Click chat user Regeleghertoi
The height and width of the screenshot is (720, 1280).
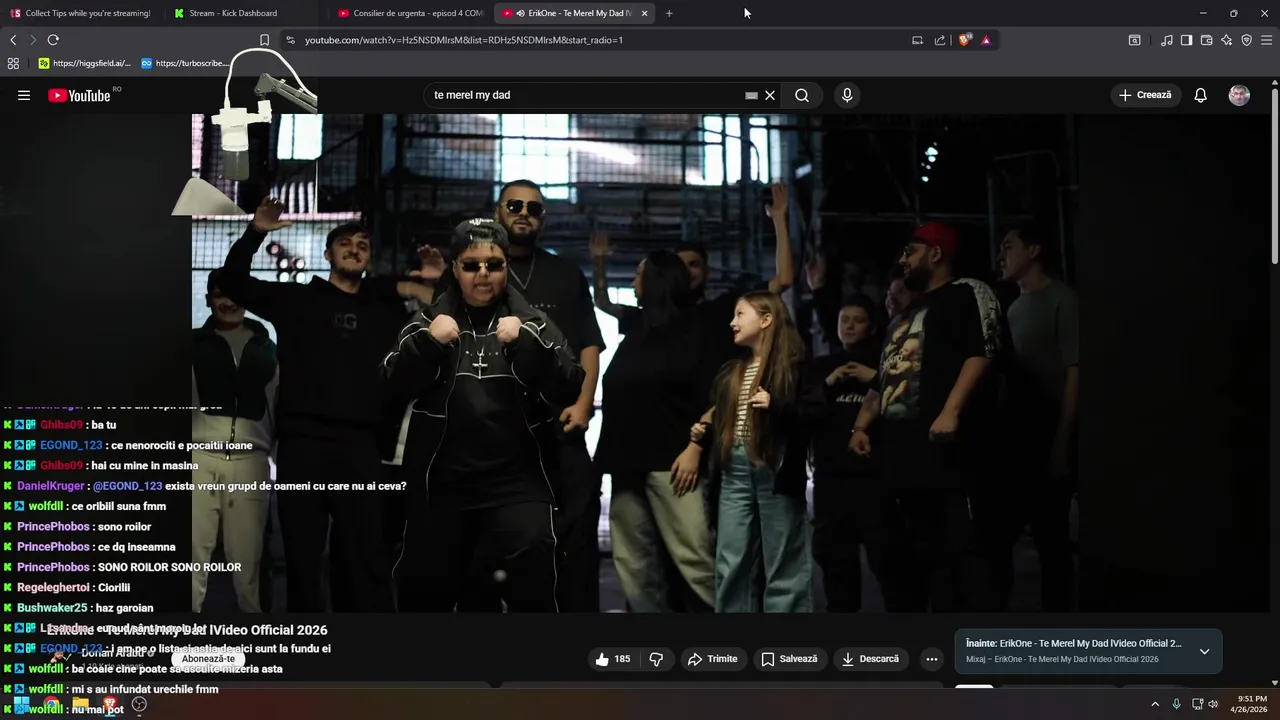point(53,588)
